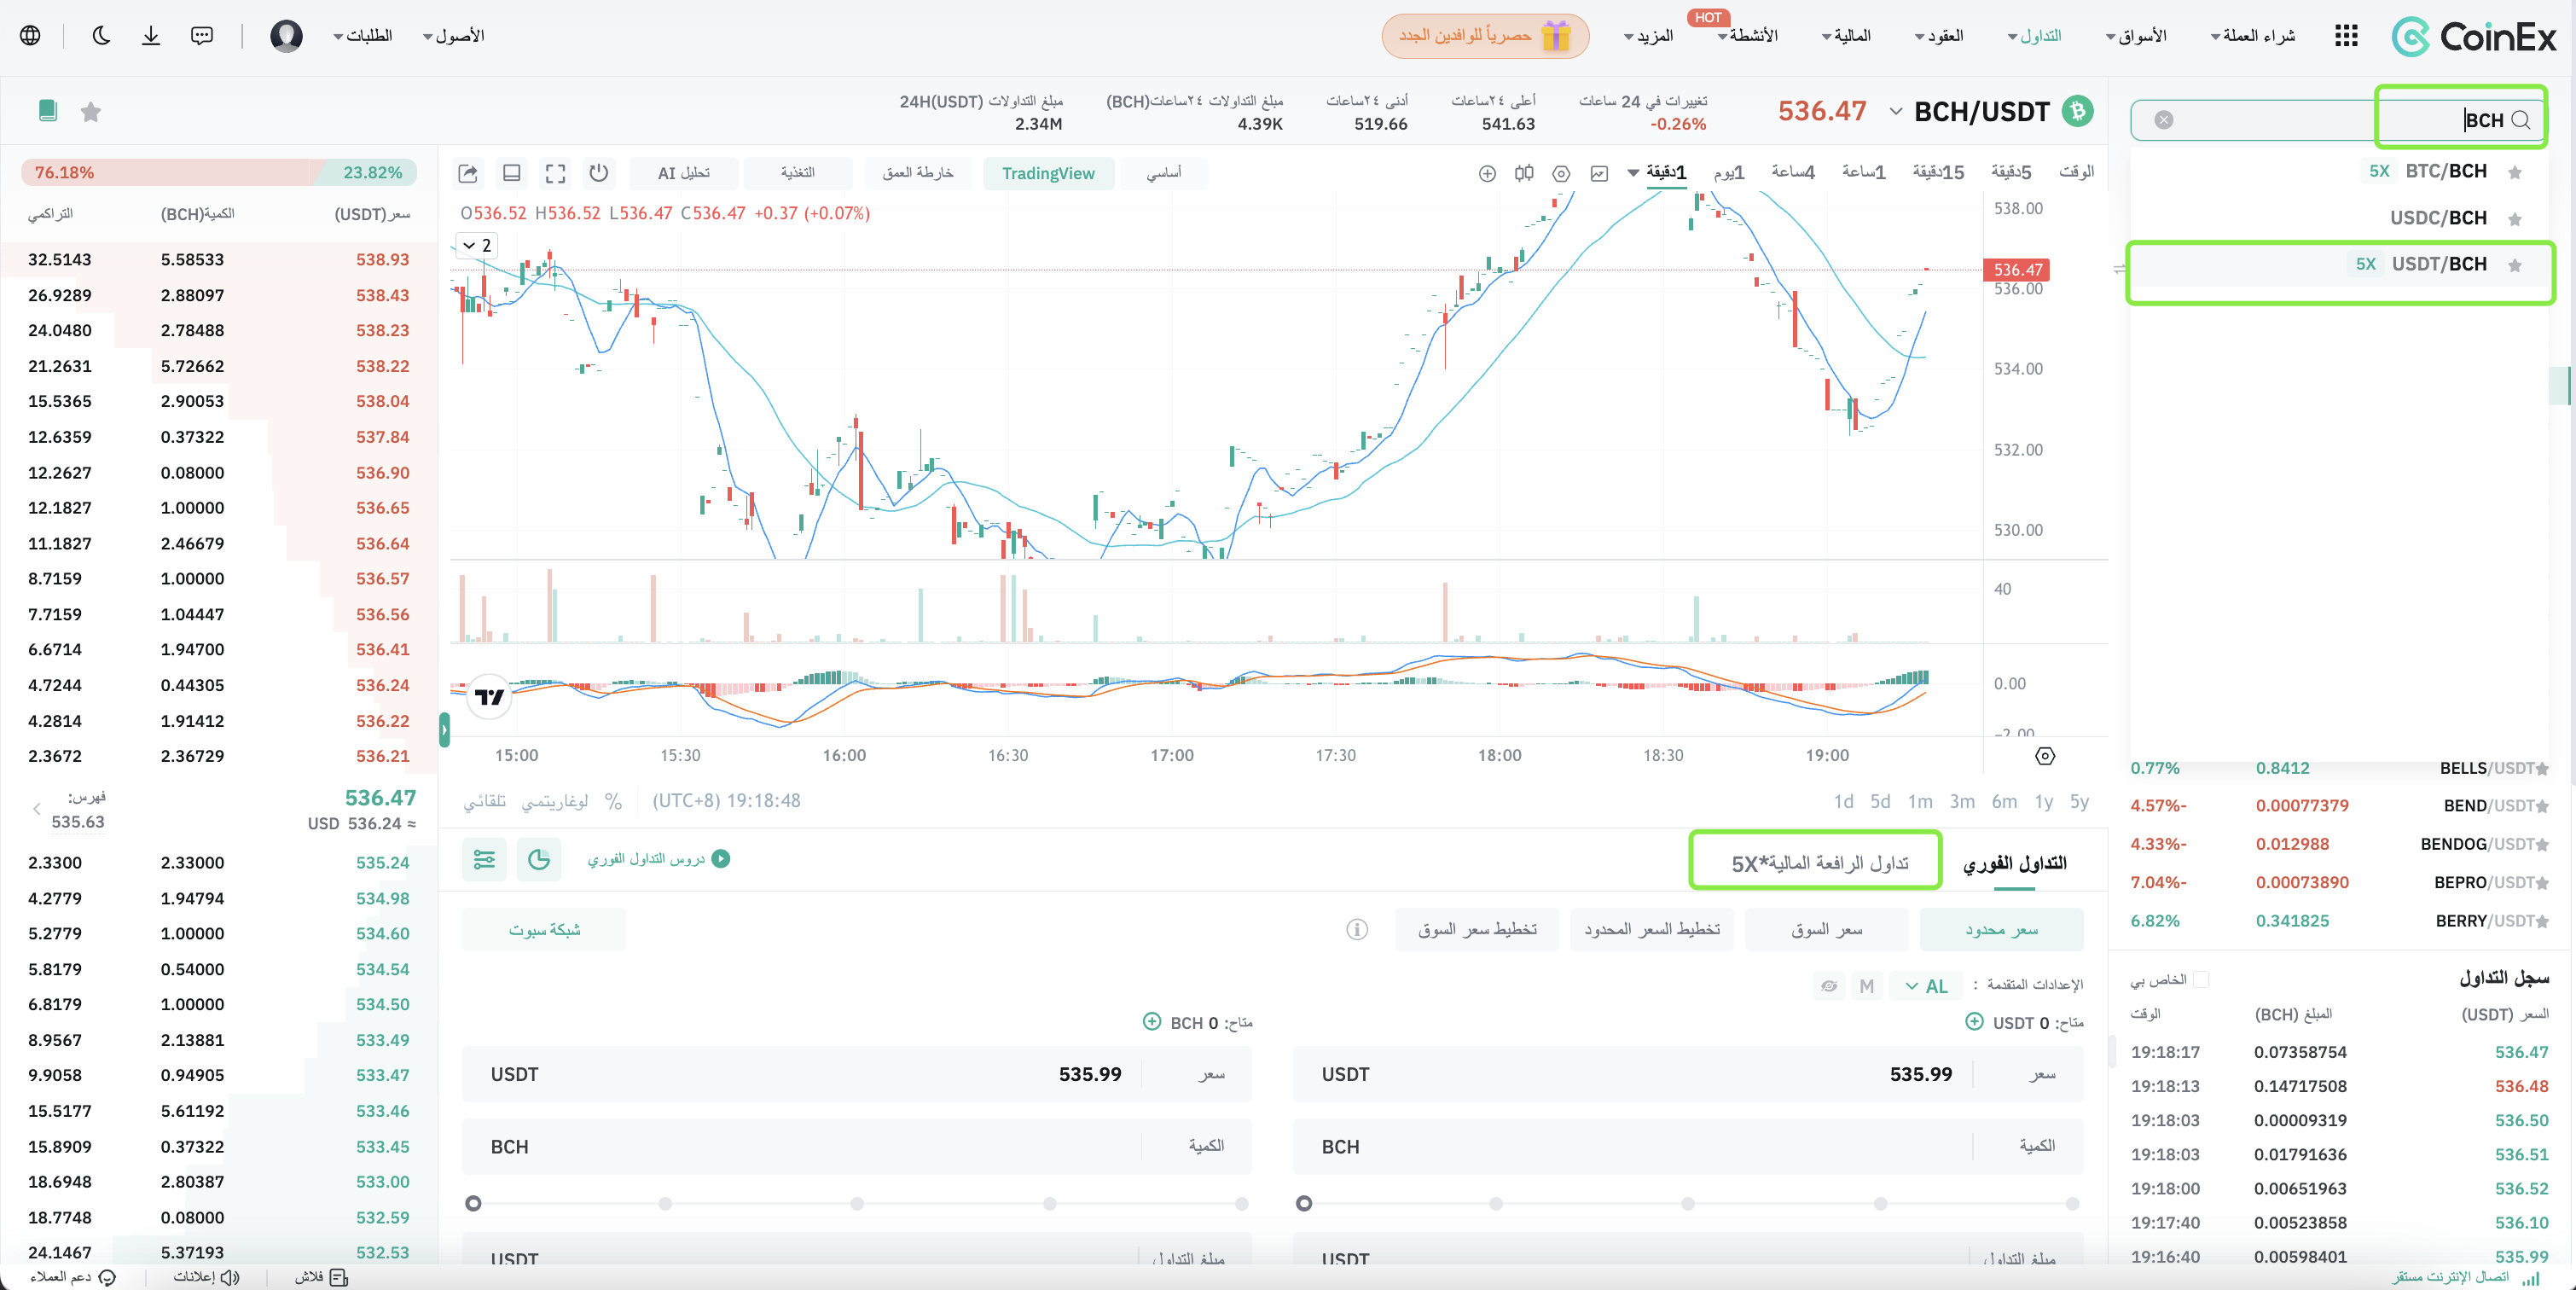Expand the الأسواق markets menu
The height and width of the screenshot is (1290, 2576).
point(2136,36)
